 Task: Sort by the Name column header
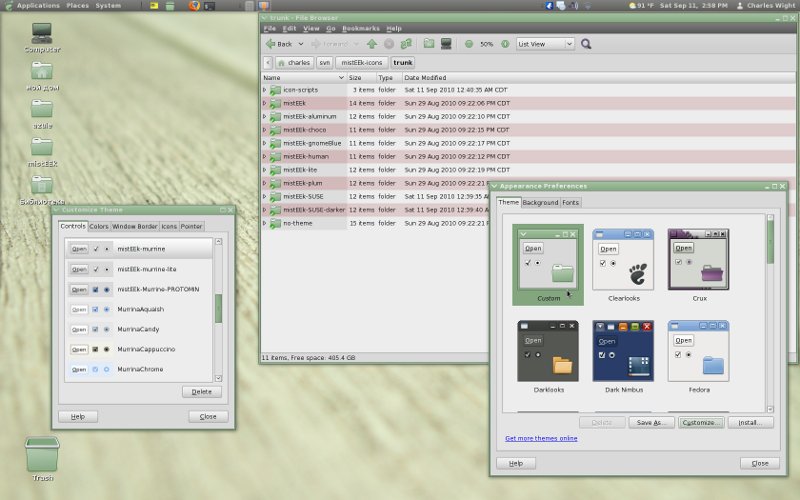[x=304, y=78]
